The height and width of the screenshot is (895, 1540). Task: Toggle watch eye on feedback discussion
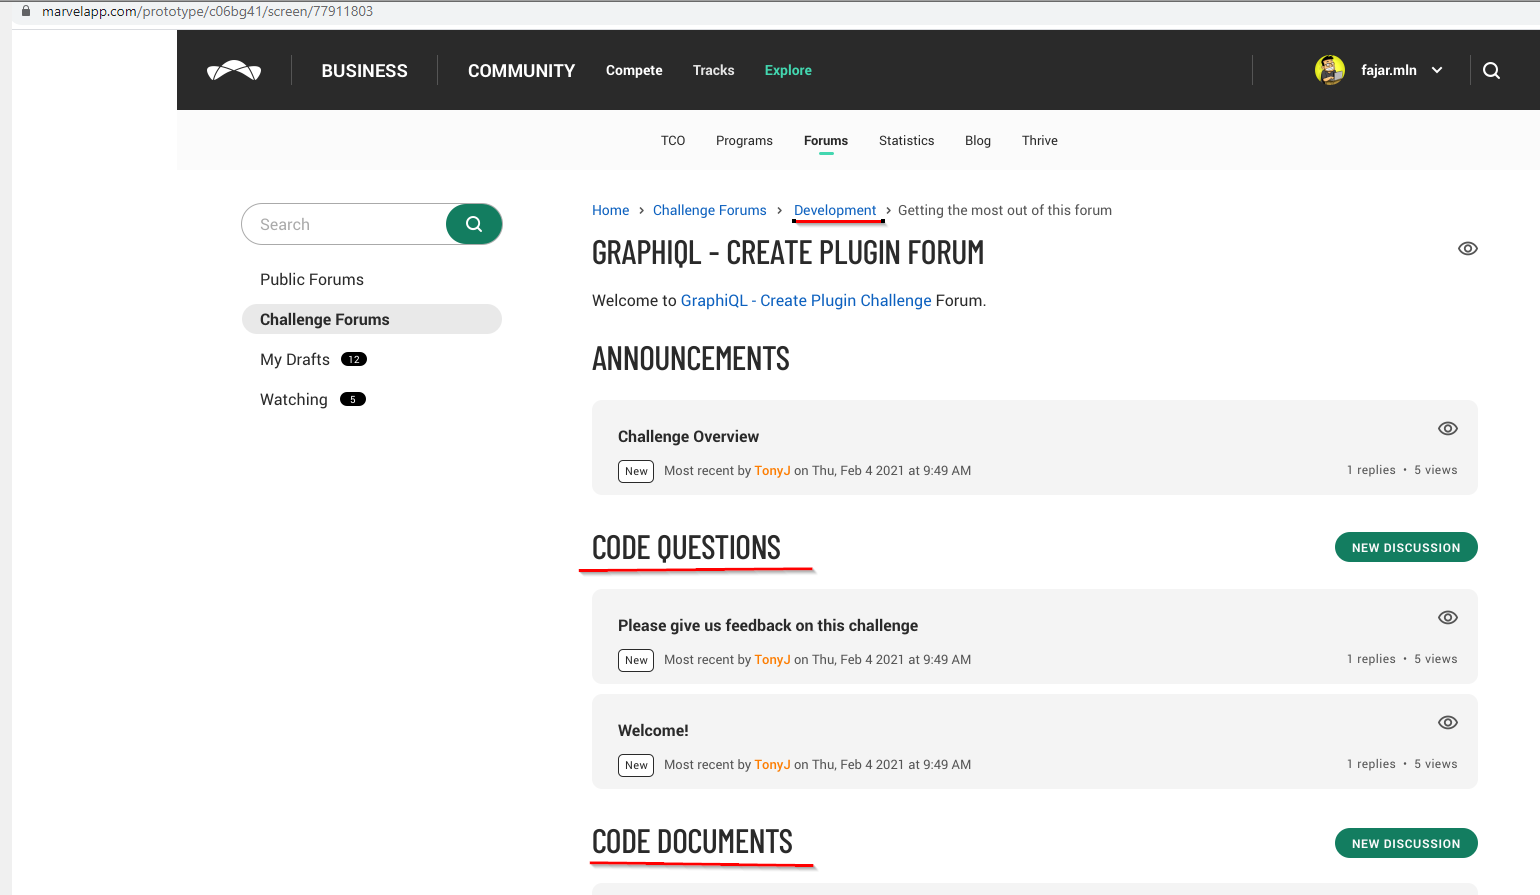pyautogui.click(x=1447, y=618)
